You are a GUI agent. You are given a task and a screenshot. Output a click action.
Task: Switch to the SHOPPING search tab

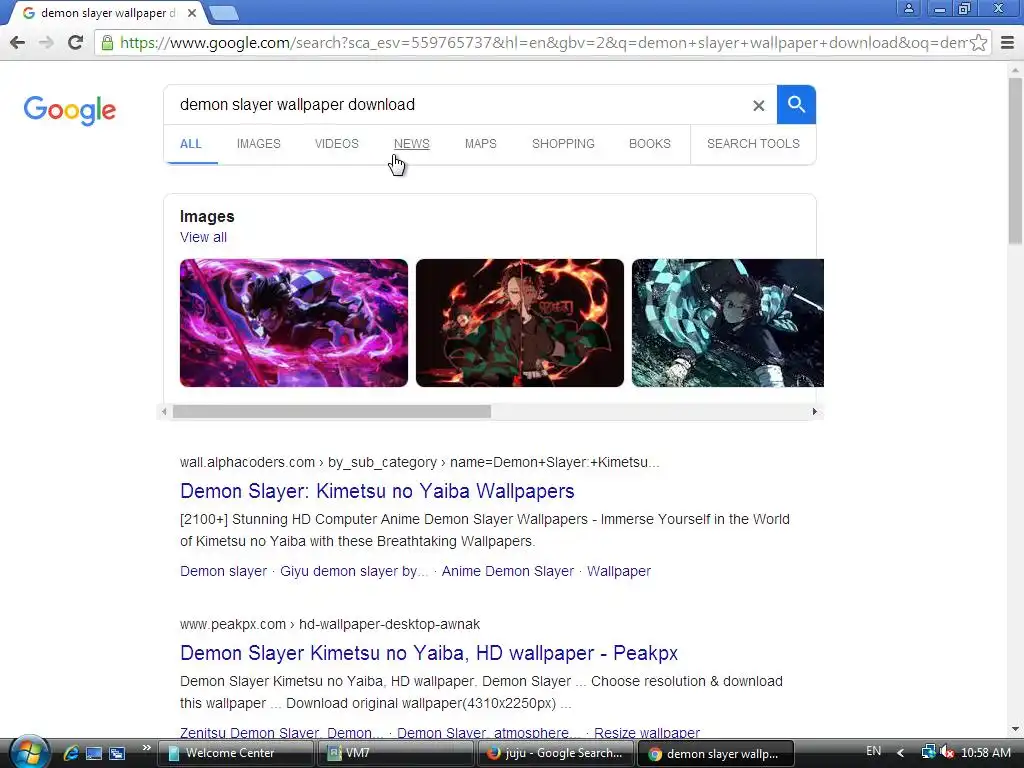point(563,144)
